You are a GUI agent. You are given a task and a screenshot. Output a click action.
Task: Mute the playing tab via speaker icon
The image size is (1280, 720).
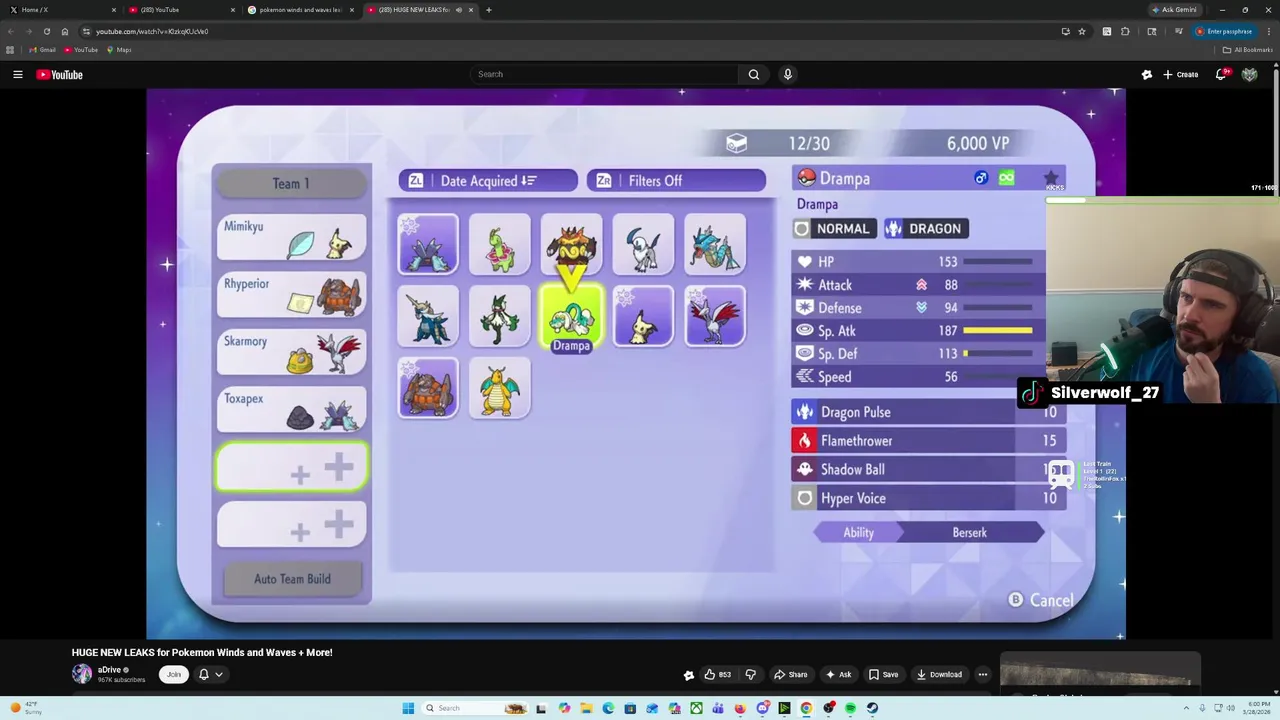[459, 10]
